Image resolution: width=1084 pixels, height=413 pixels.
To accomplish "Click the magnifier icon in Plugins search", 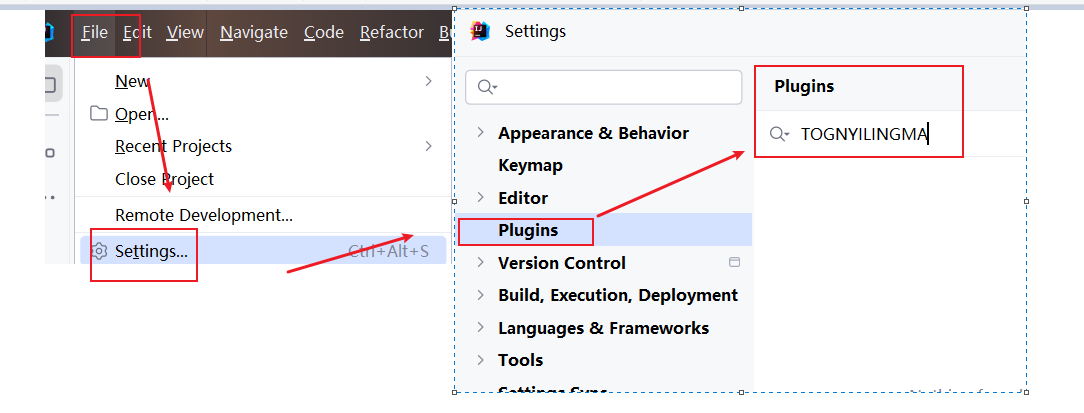I will tap(779, 135).
